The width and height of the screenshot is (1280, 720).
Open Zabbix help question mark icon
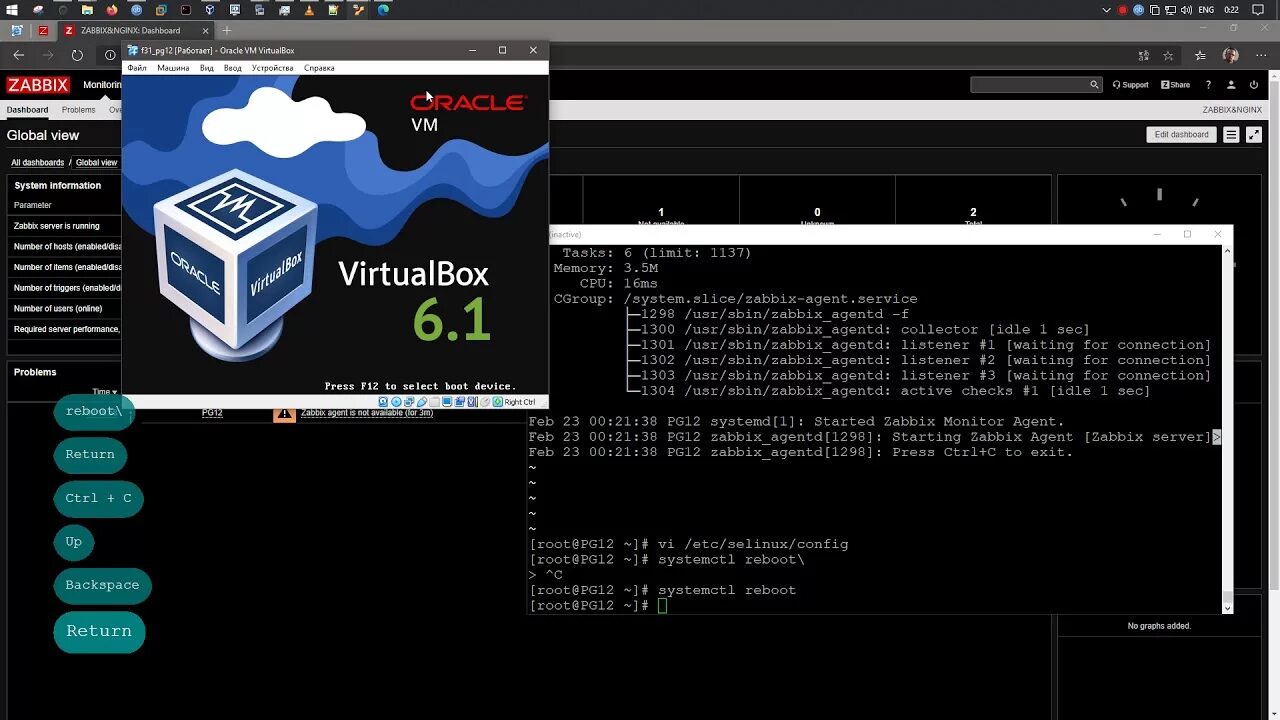point(1208,85)
